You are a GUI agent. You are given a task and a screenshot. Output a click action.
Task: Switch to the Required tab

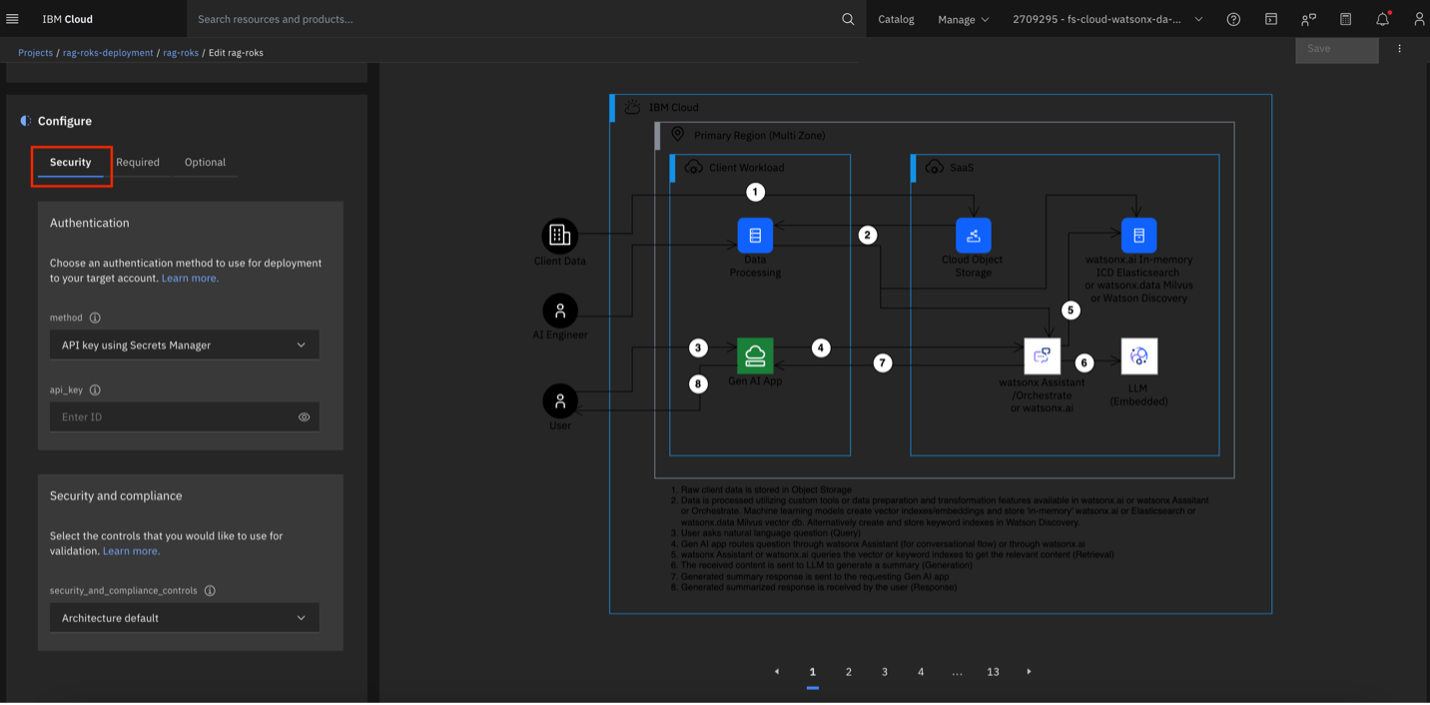coord(138,162)
